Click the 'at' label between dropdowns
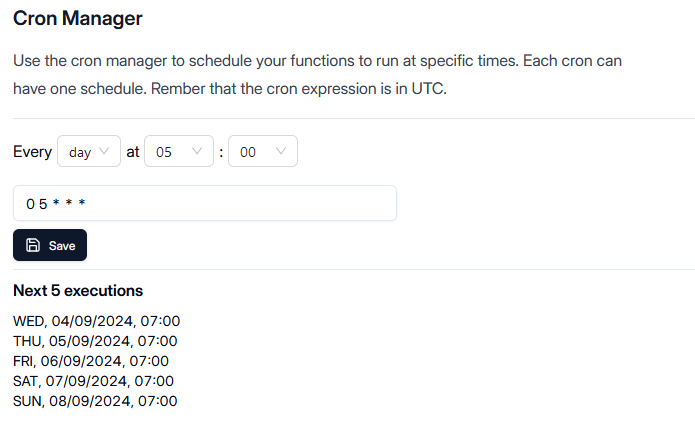The image size is (695, 428). [x=132, y=152]
